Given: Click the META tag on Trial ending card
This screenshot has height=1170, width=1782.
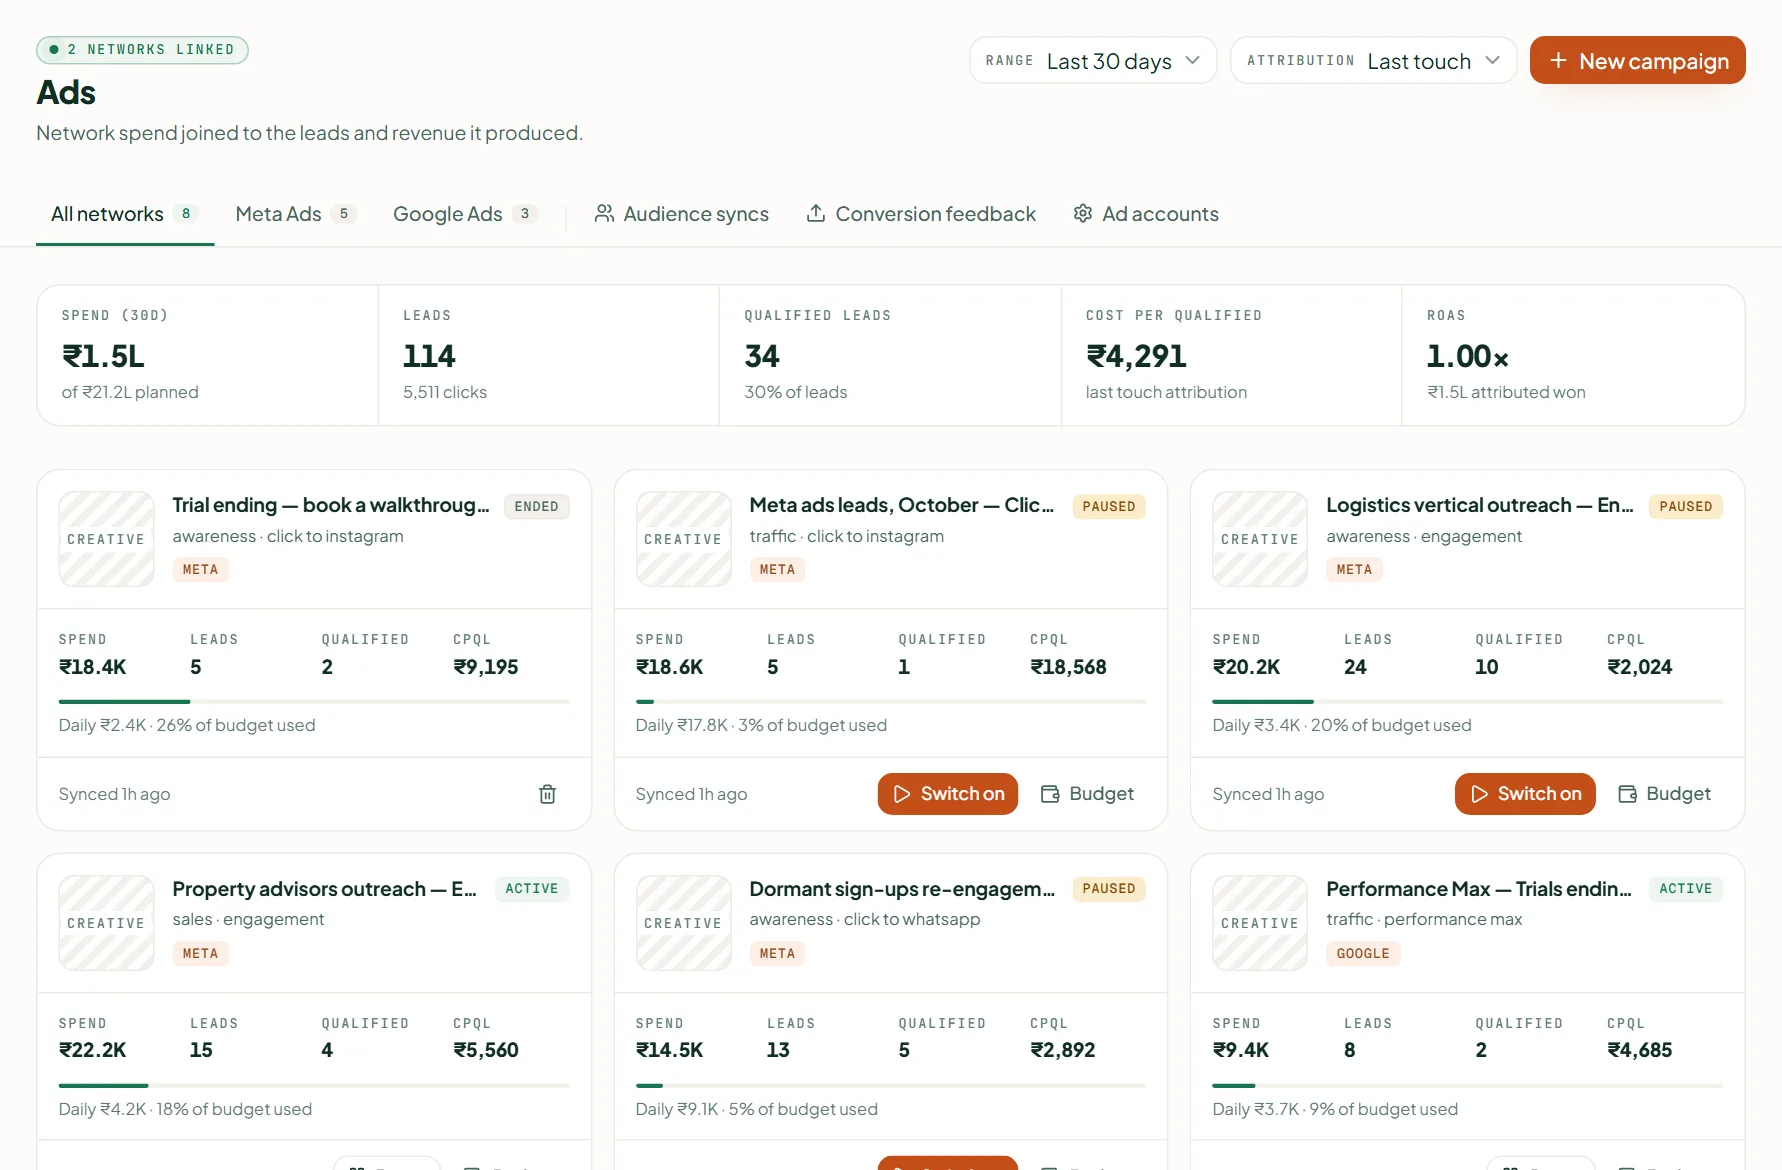Looking at the screenshot, I should coord(201,570).
